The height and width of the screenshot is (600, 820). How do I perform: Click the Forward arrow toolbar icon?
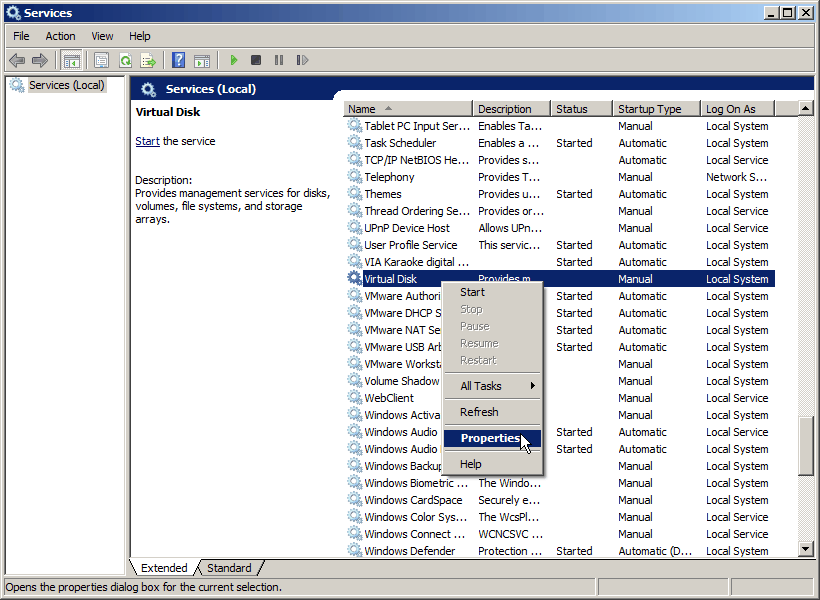coord(40,60)
